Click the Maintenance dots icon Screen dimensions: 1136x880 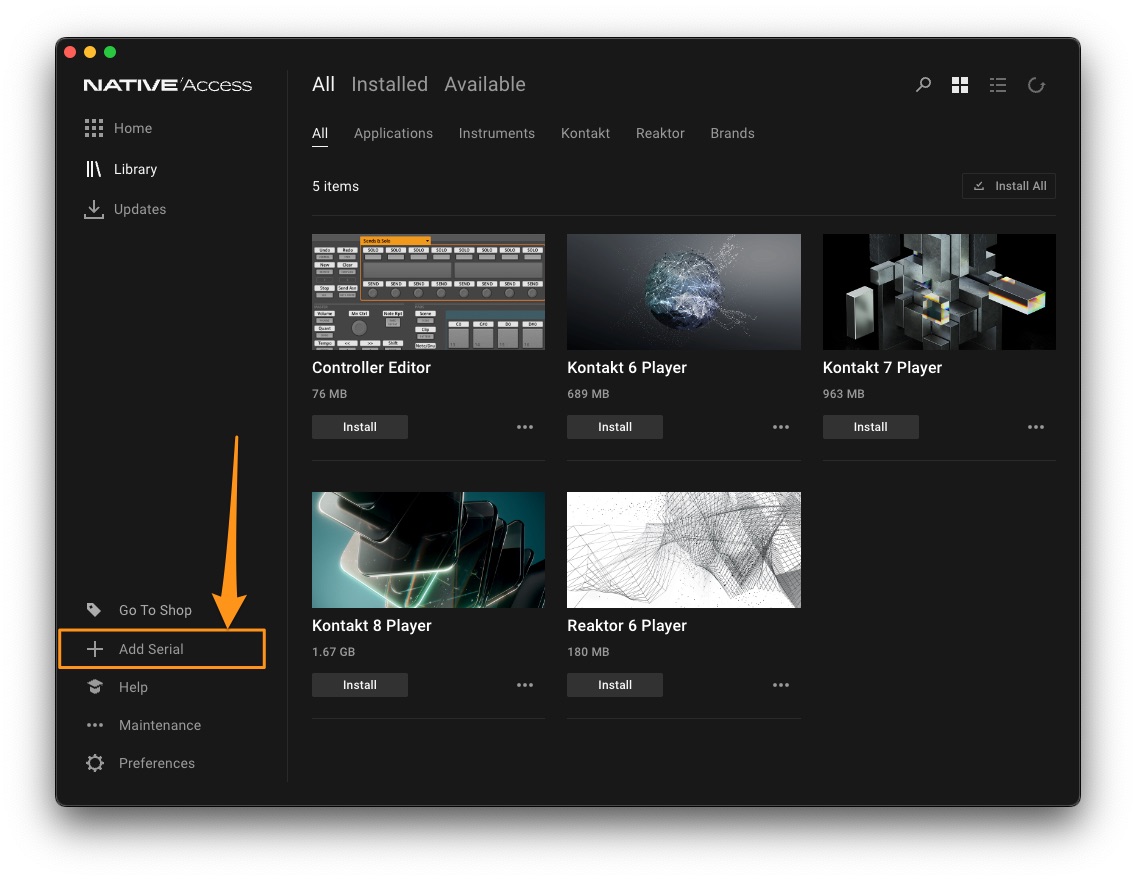(95, 725)
